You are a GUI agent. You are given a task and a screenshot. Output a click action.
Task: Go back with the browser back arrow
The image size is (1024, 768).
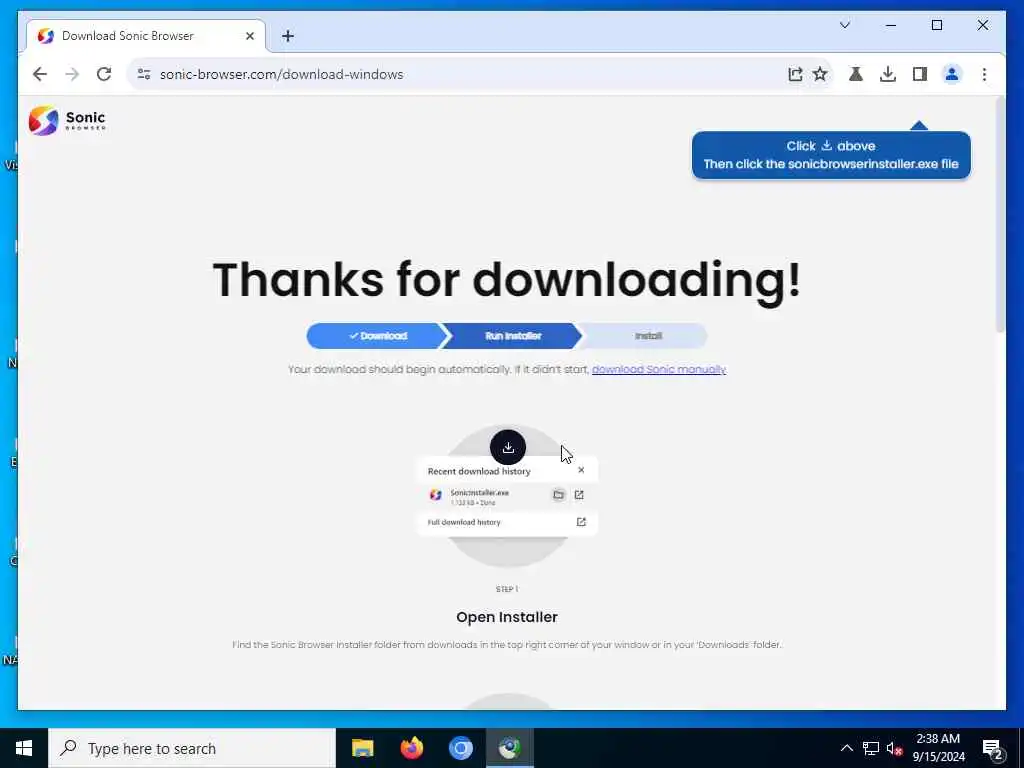tap(40, 74)
